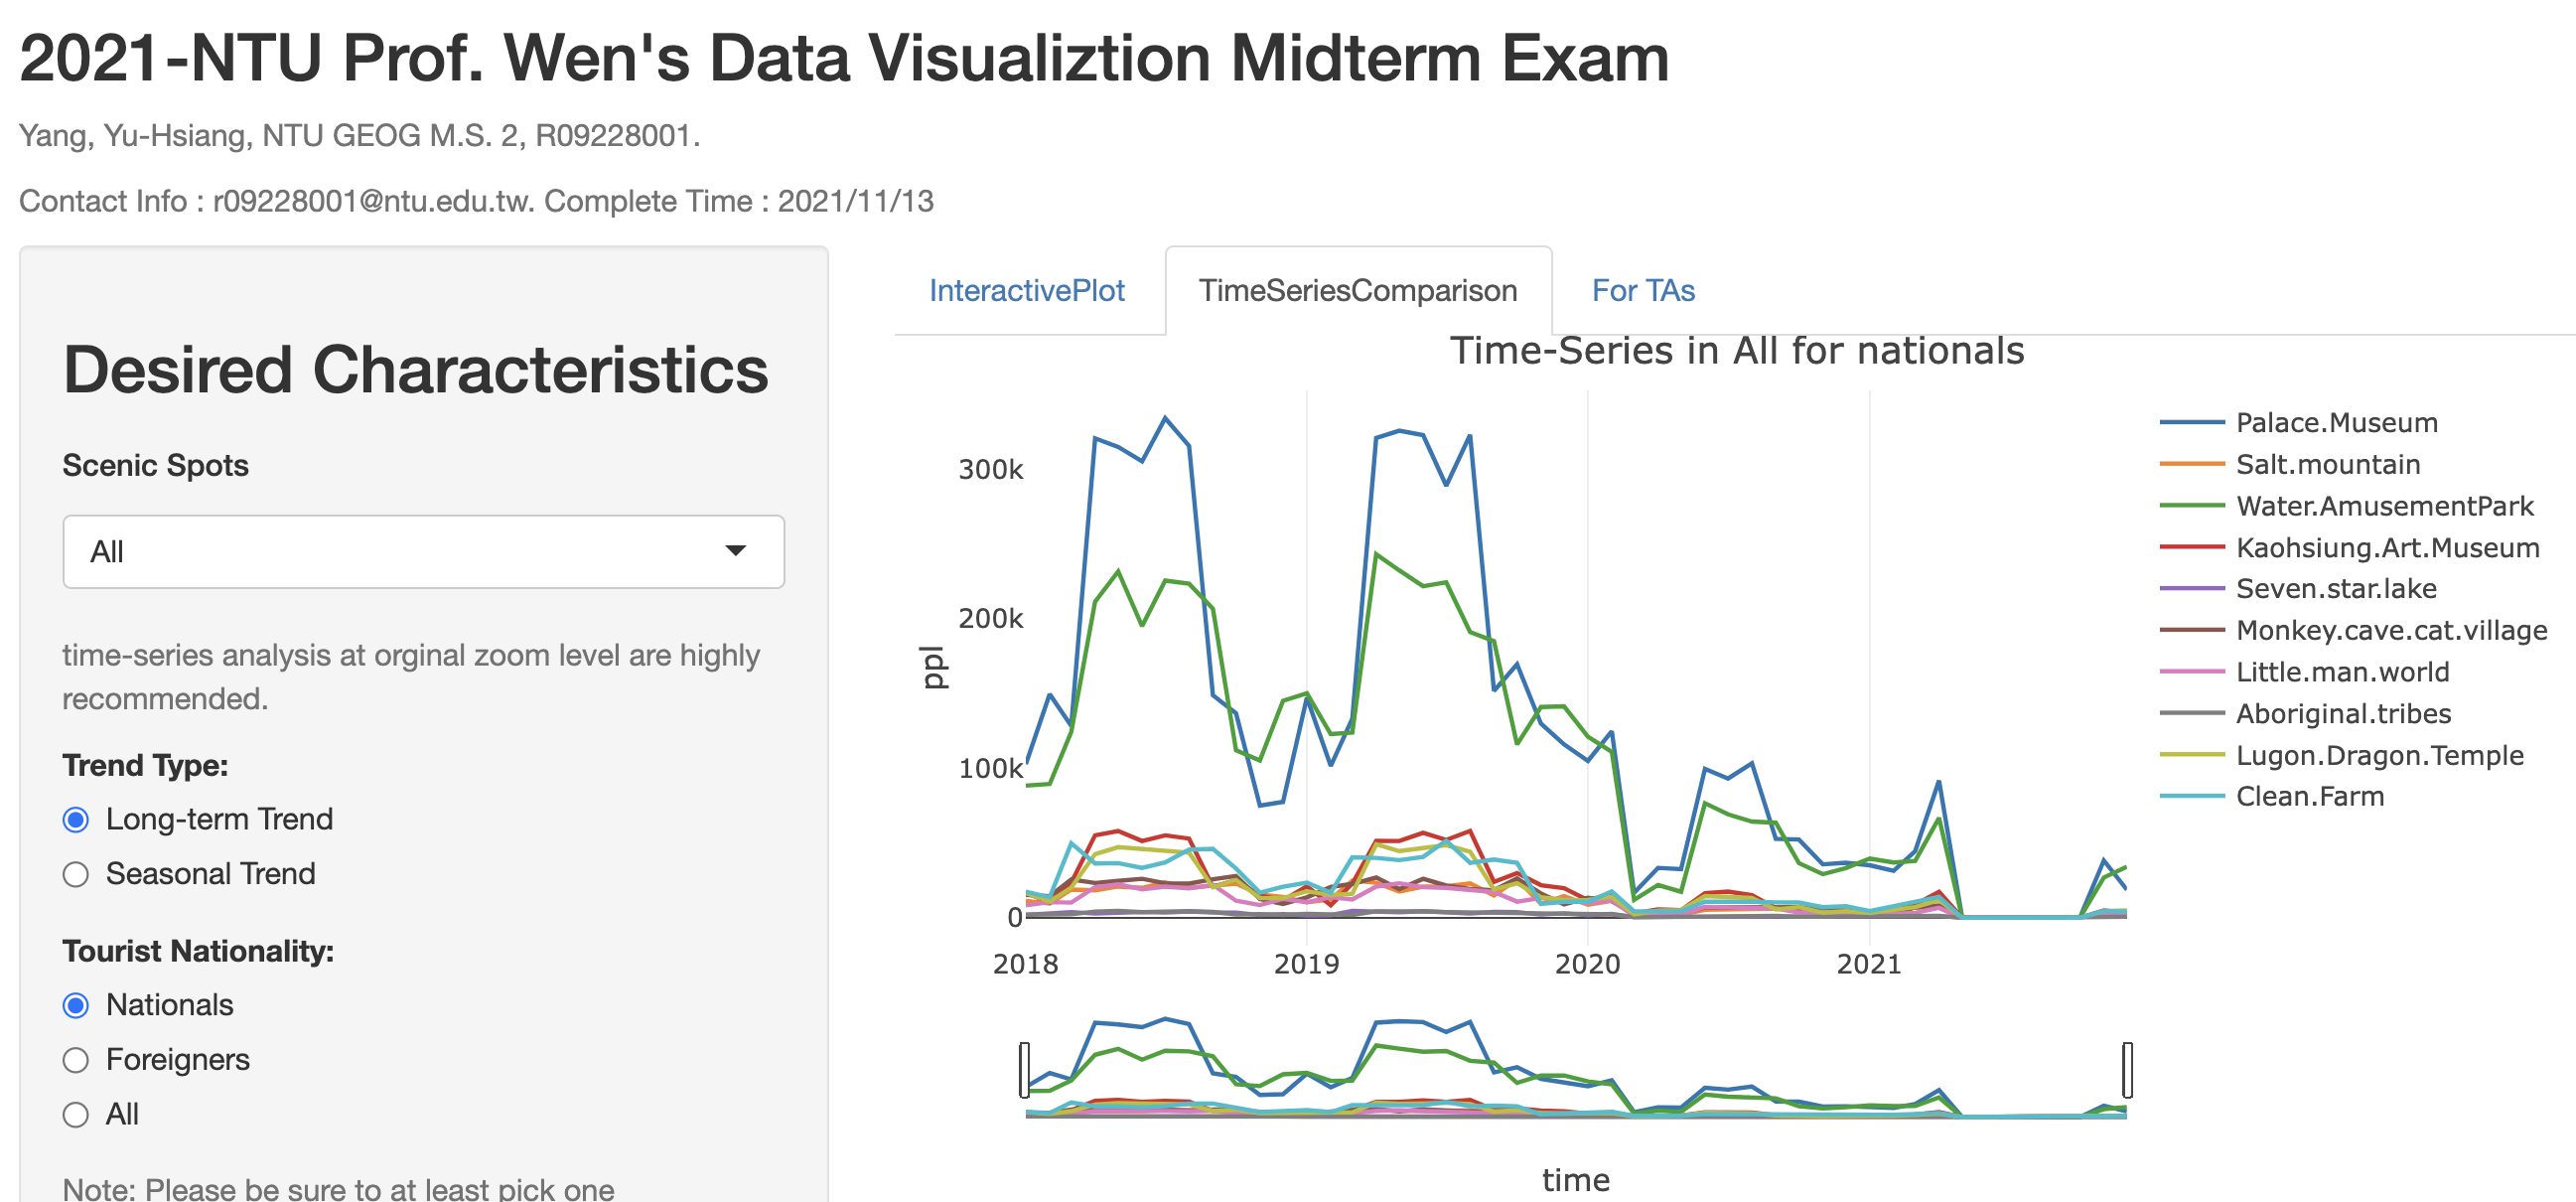Choose Foreigners tourist nationality

[76, 1060]
